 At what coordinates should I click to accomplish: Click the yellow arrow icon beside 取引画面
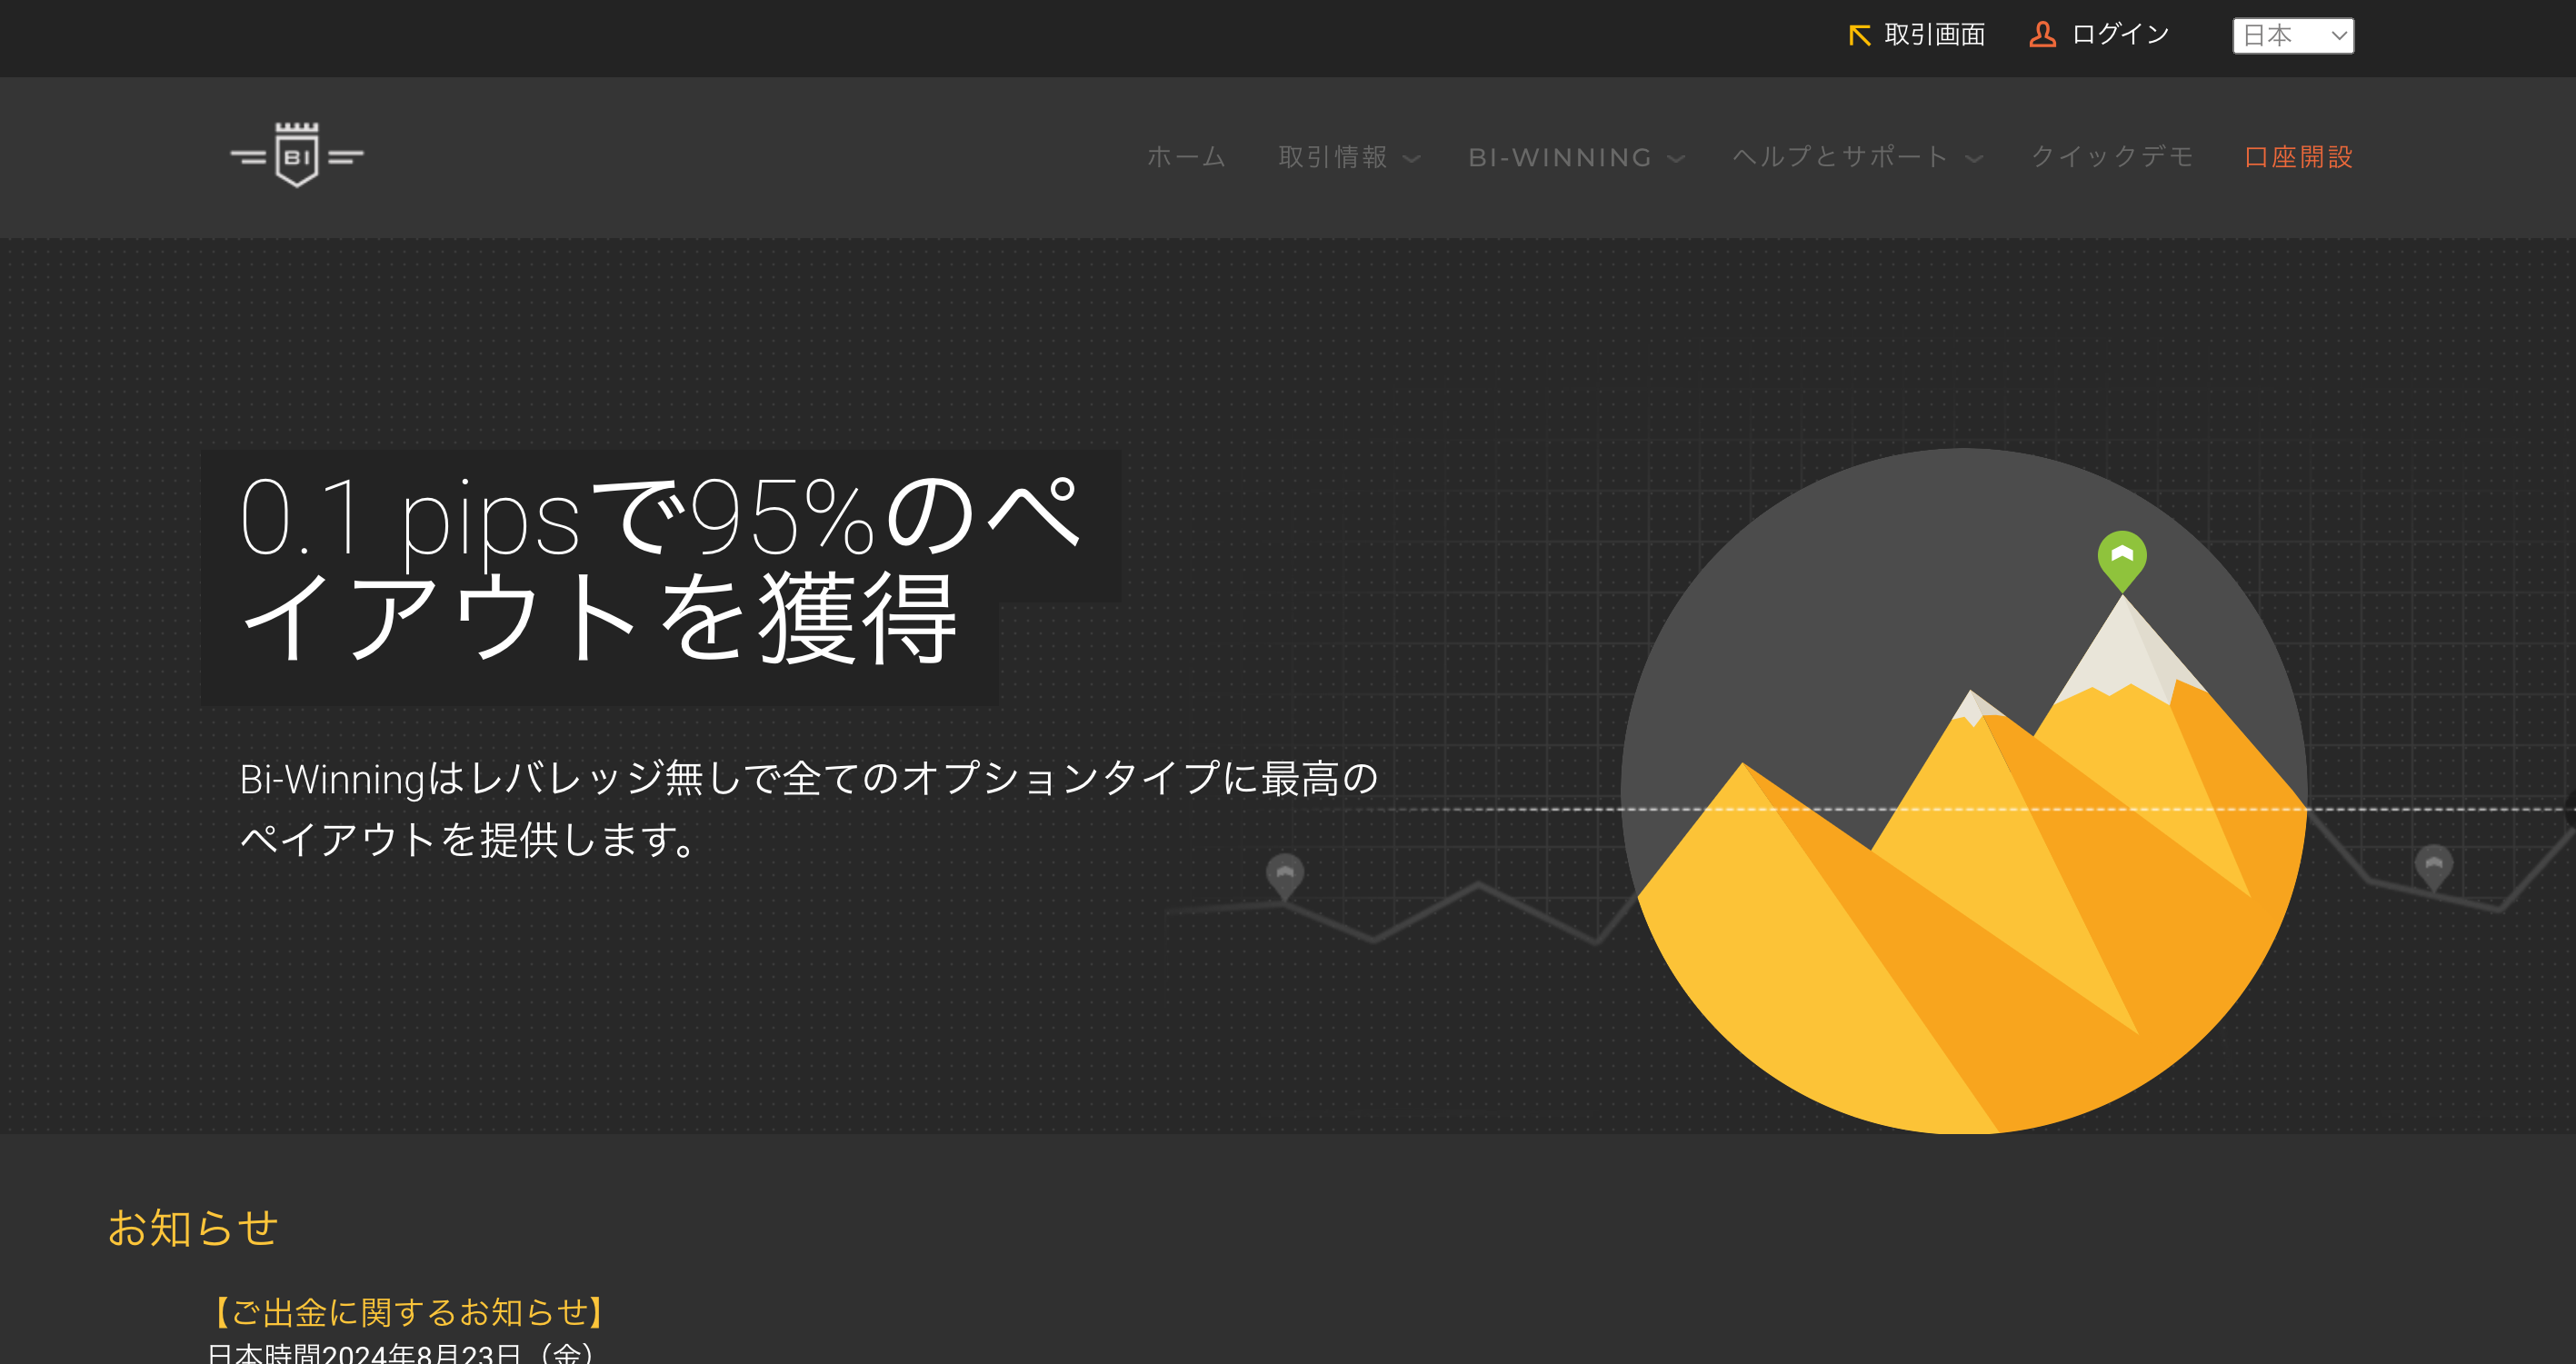1859,36
